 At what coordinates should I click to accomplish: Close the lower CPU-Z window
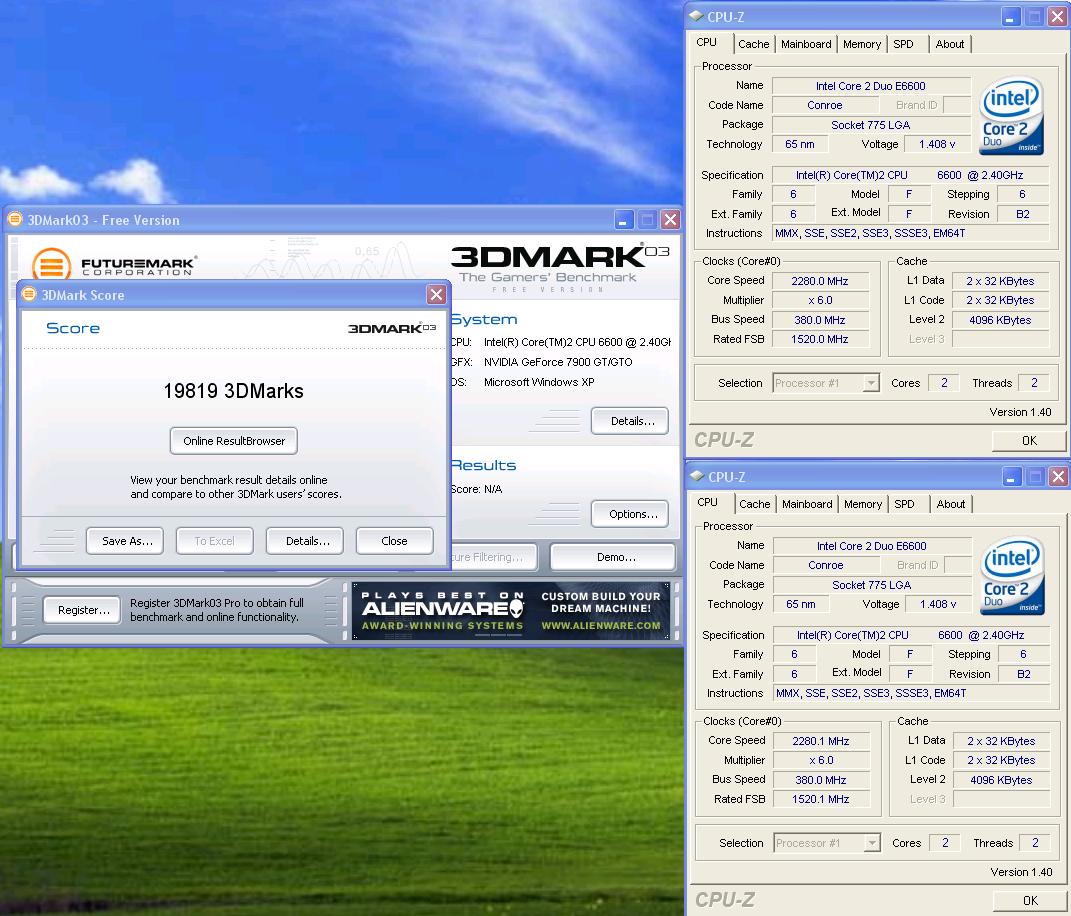pos(1058,477)
